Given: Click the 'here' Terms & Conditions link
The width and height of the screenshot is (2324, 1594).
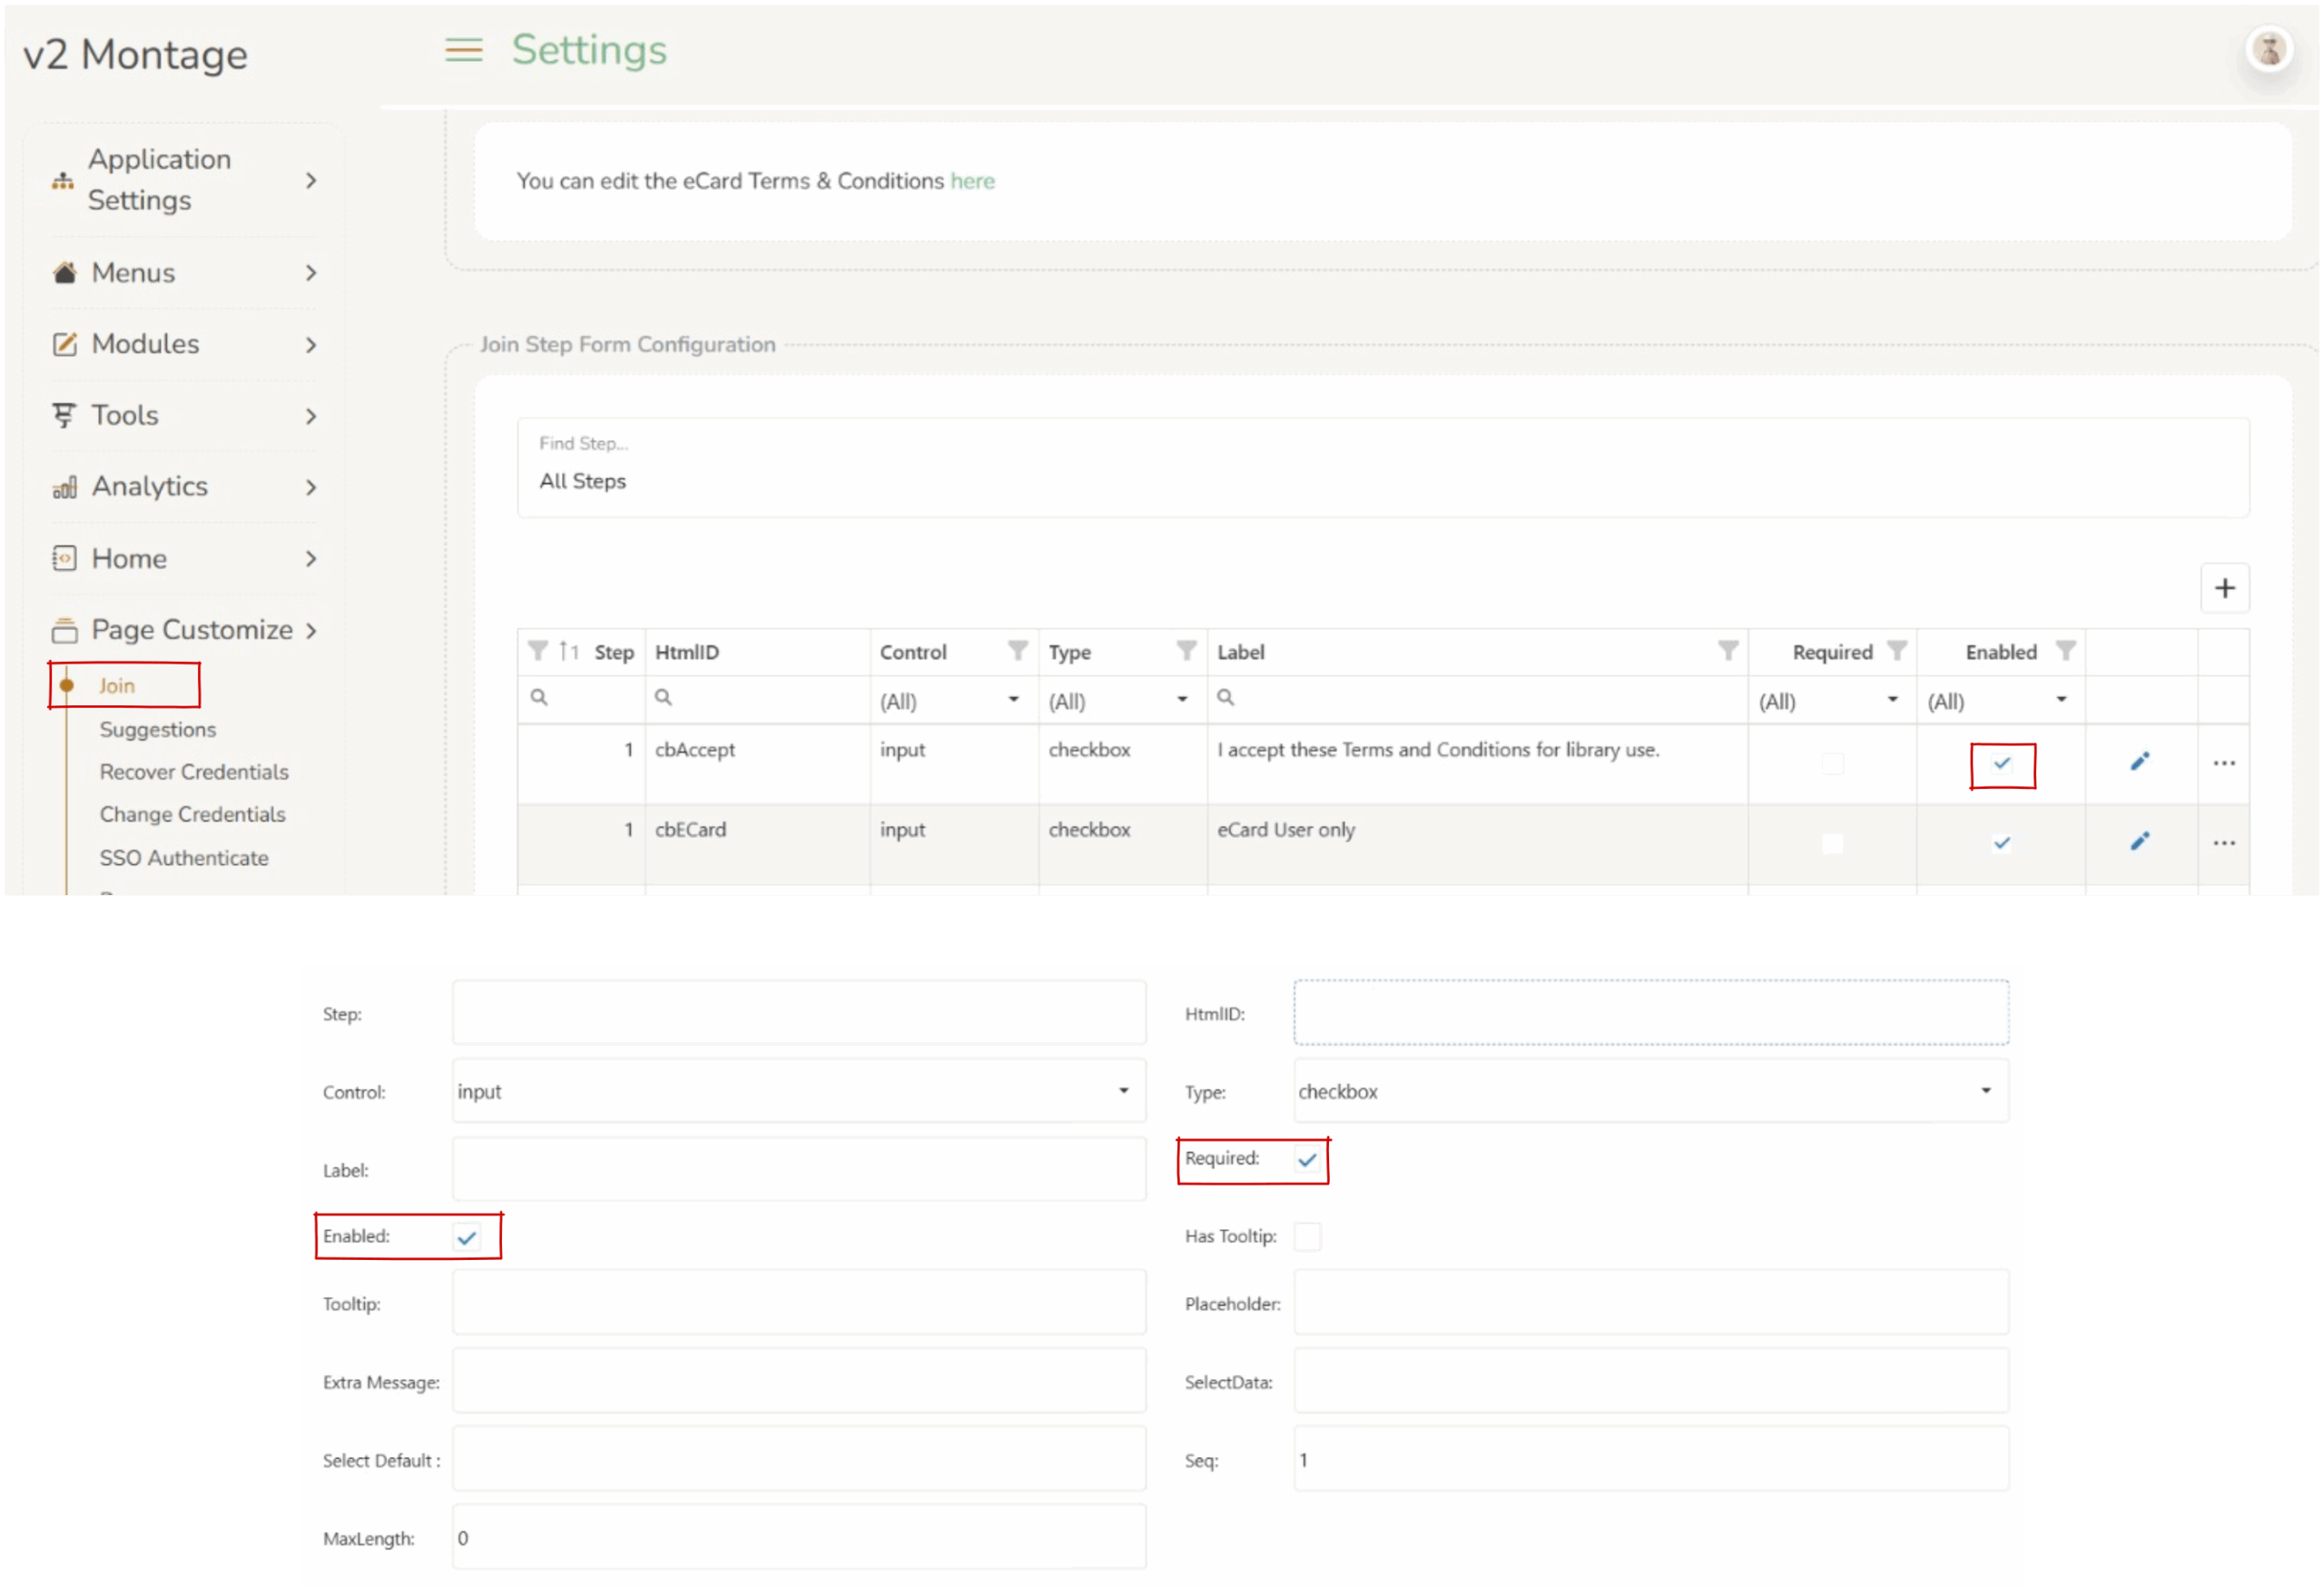Looking at the screenshot, I should coord(972,181).
